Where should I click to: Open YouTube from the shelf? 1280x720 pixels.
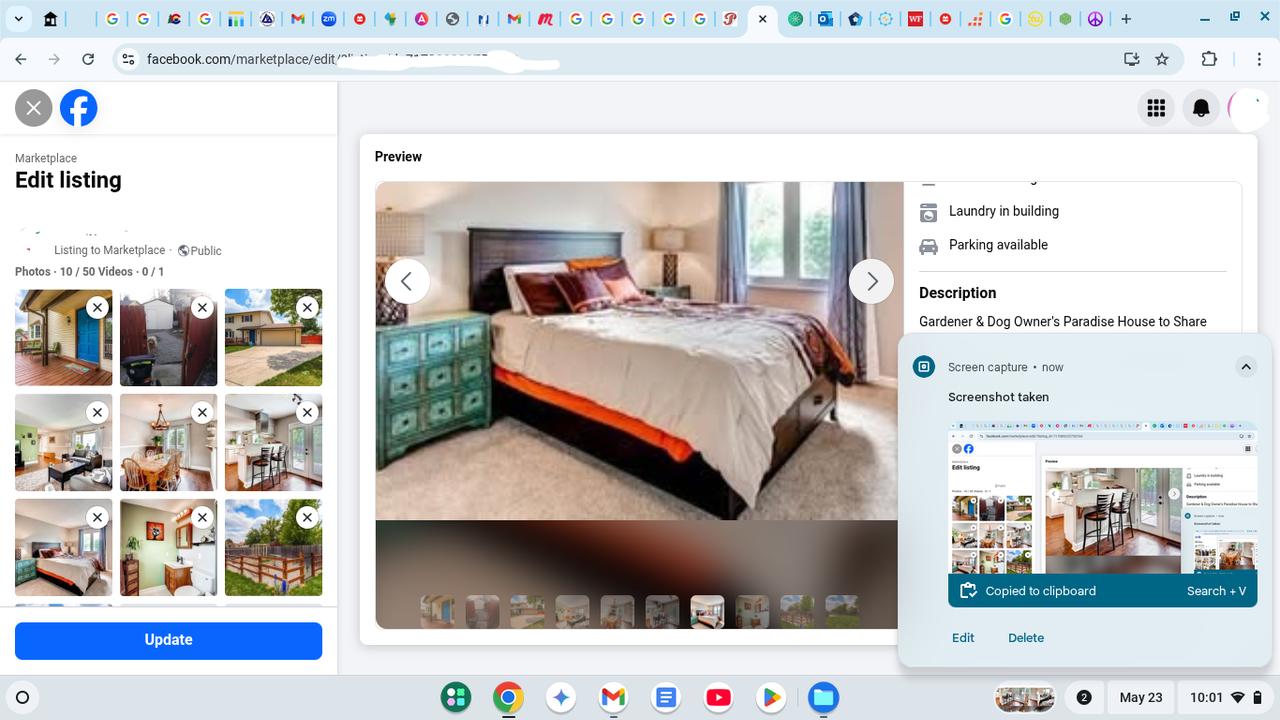coord(718,697)
